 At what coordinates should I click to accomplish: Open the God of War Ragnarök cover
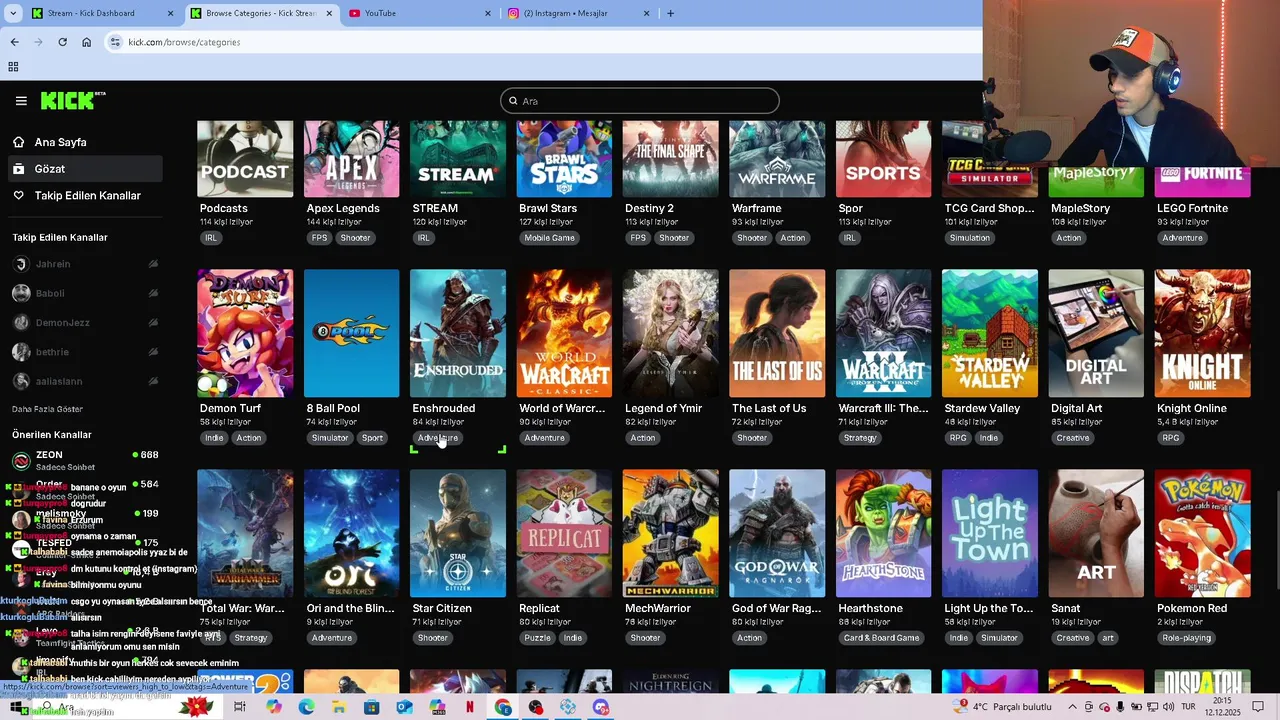click(777, 533)
